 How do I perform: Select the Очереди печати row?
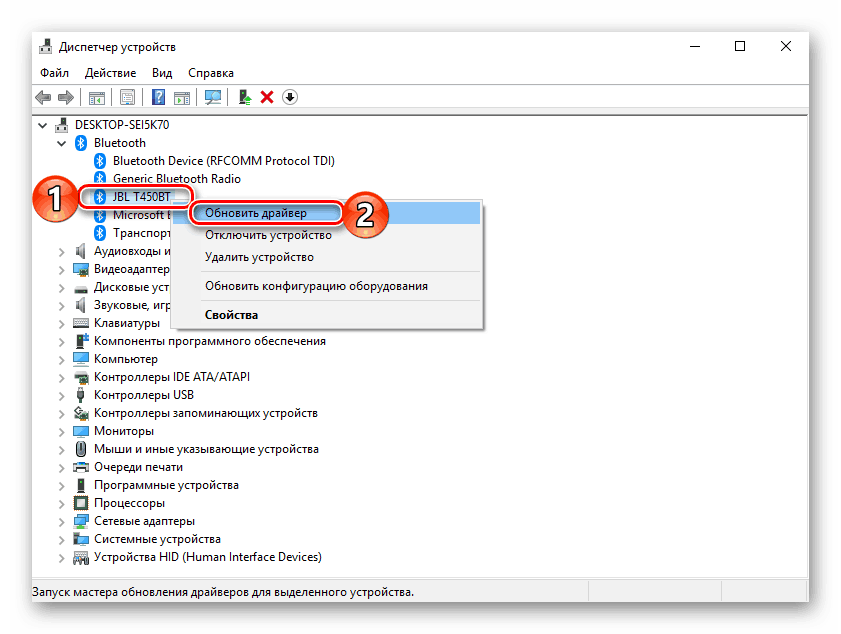(x=138, y=467)
